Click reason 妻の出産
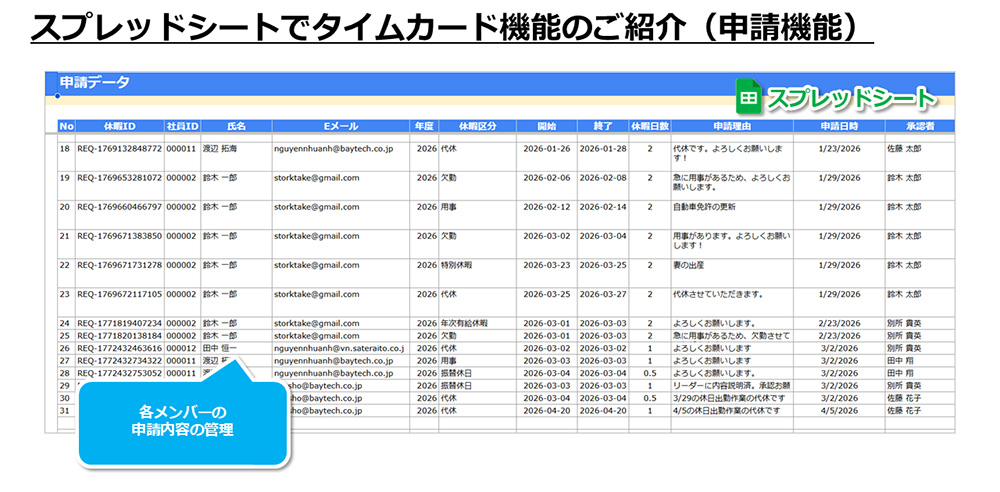 click(x=688, y=265)
